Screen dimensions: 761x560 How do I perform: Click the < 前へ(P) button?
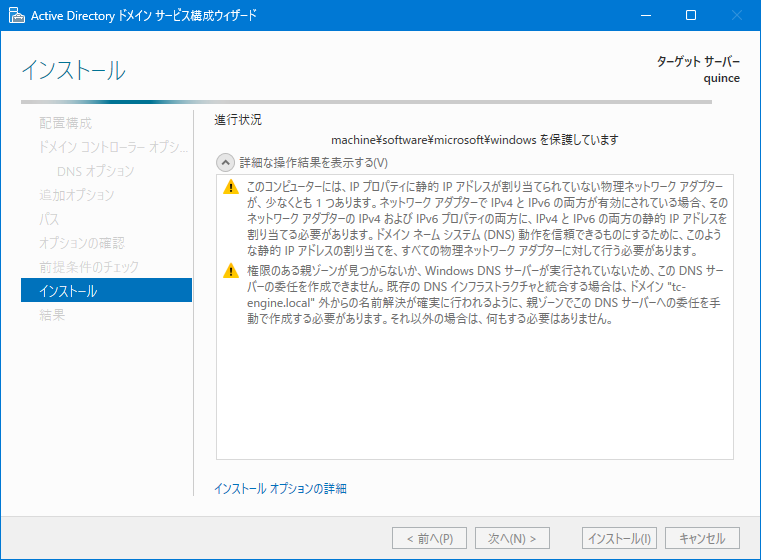[x=430, y=538]
